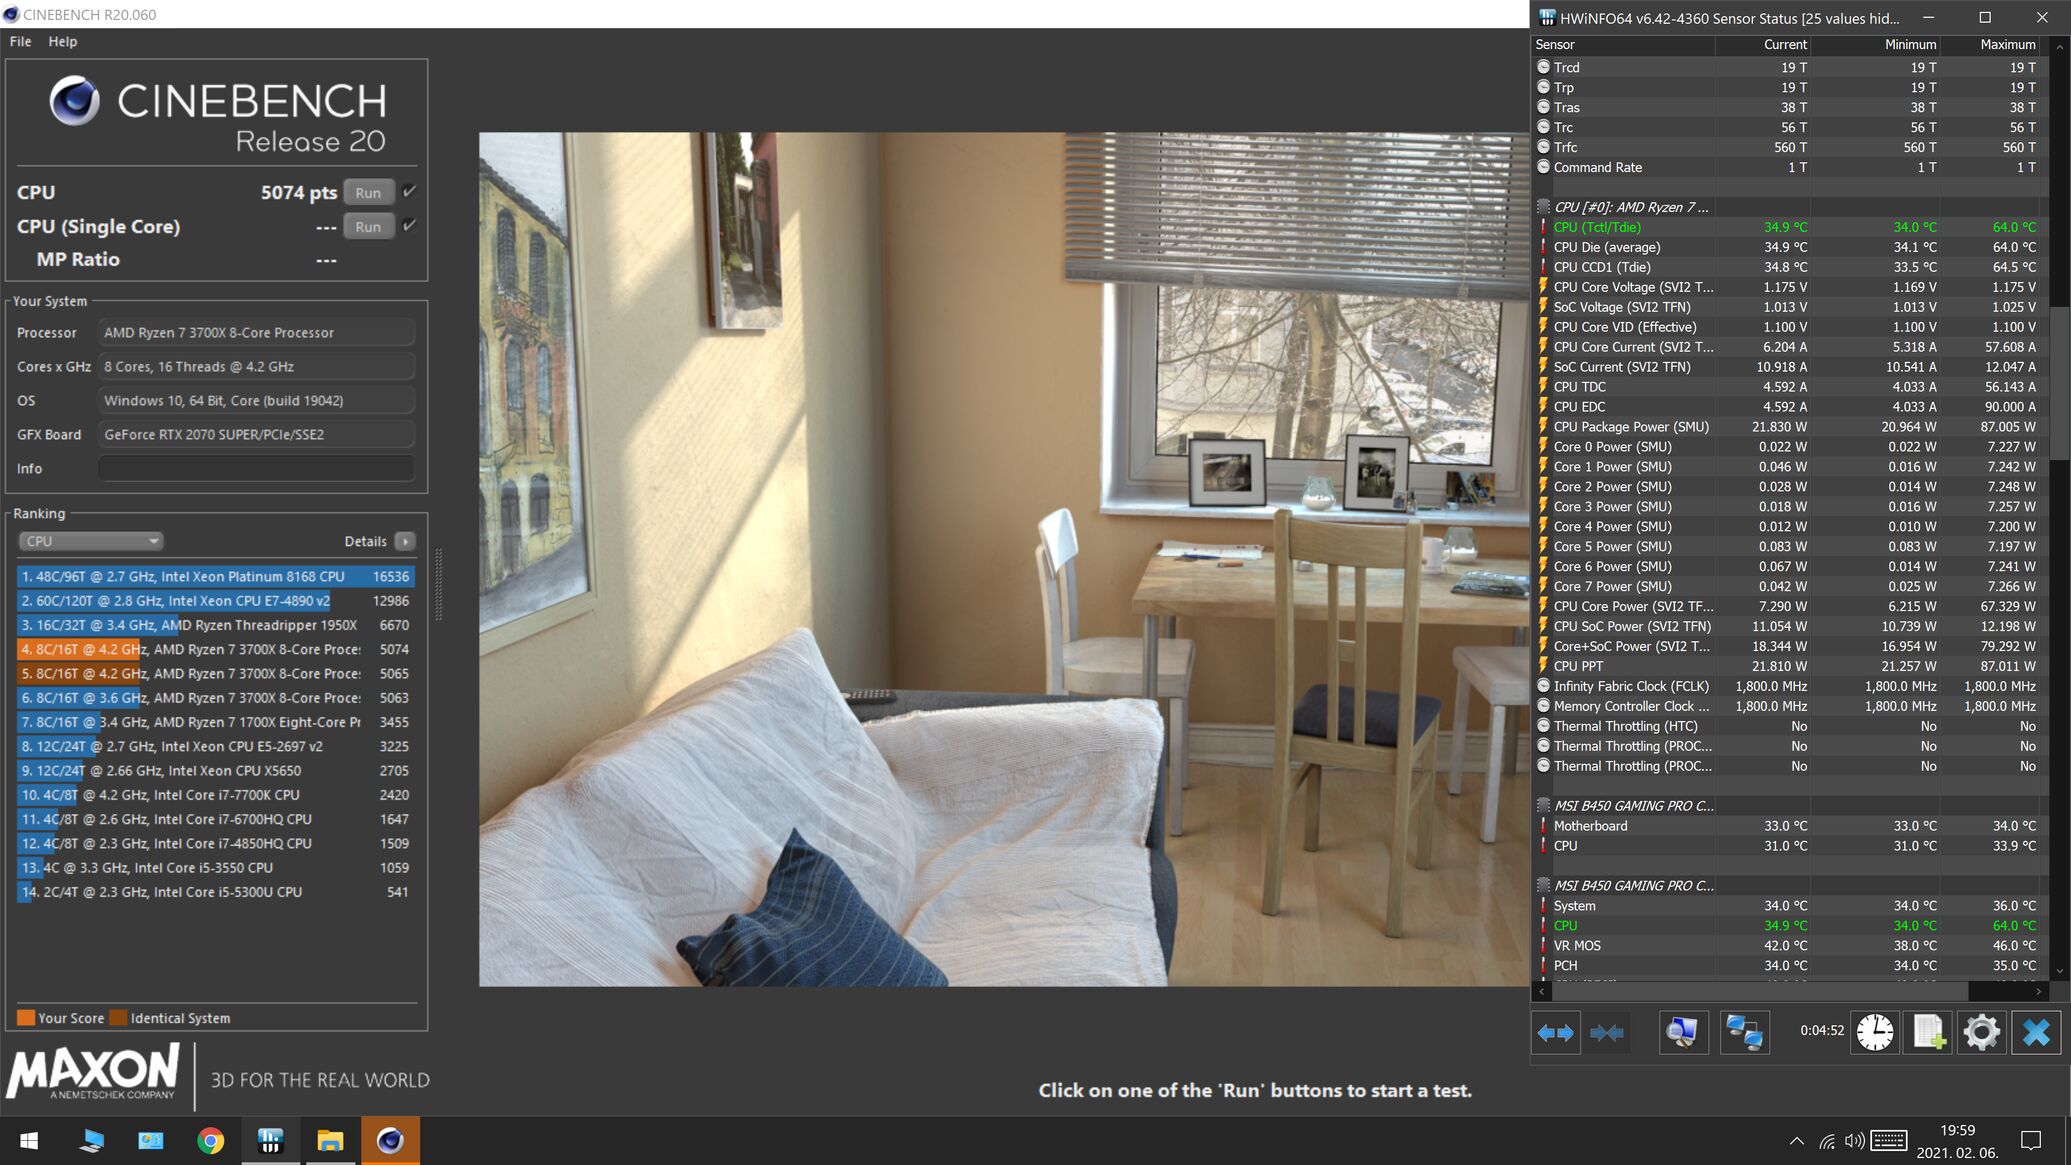This screenshot has width=2071, height=1165.
Task: Open the File menu
Action: pyautogui.click(x=20, y=42)
